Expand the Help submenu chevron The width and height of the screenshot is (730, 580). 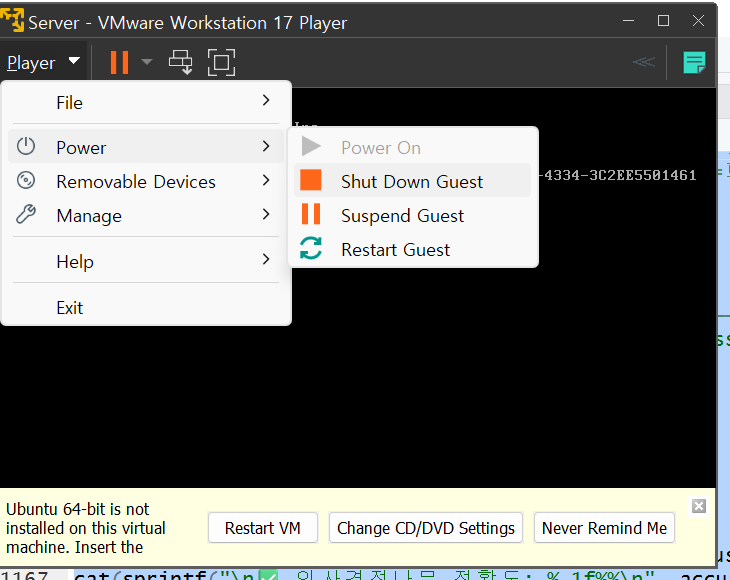(266, 259)
